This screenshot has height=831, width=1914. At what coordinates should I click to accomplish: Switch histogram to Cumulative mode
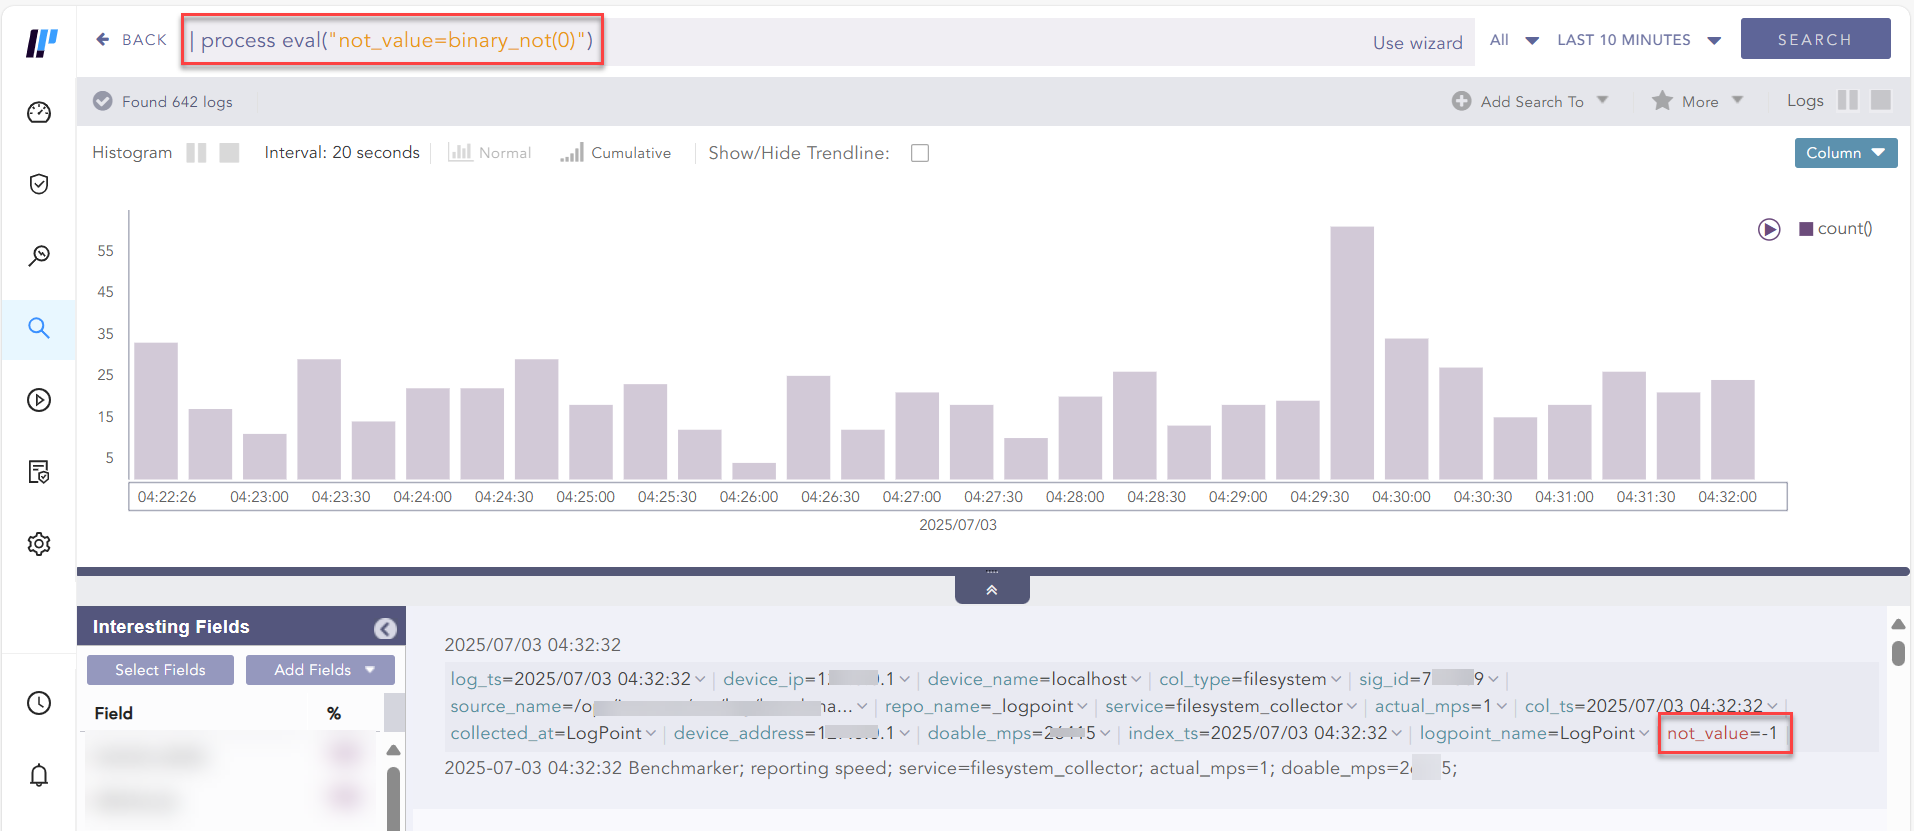coord(616,153)
